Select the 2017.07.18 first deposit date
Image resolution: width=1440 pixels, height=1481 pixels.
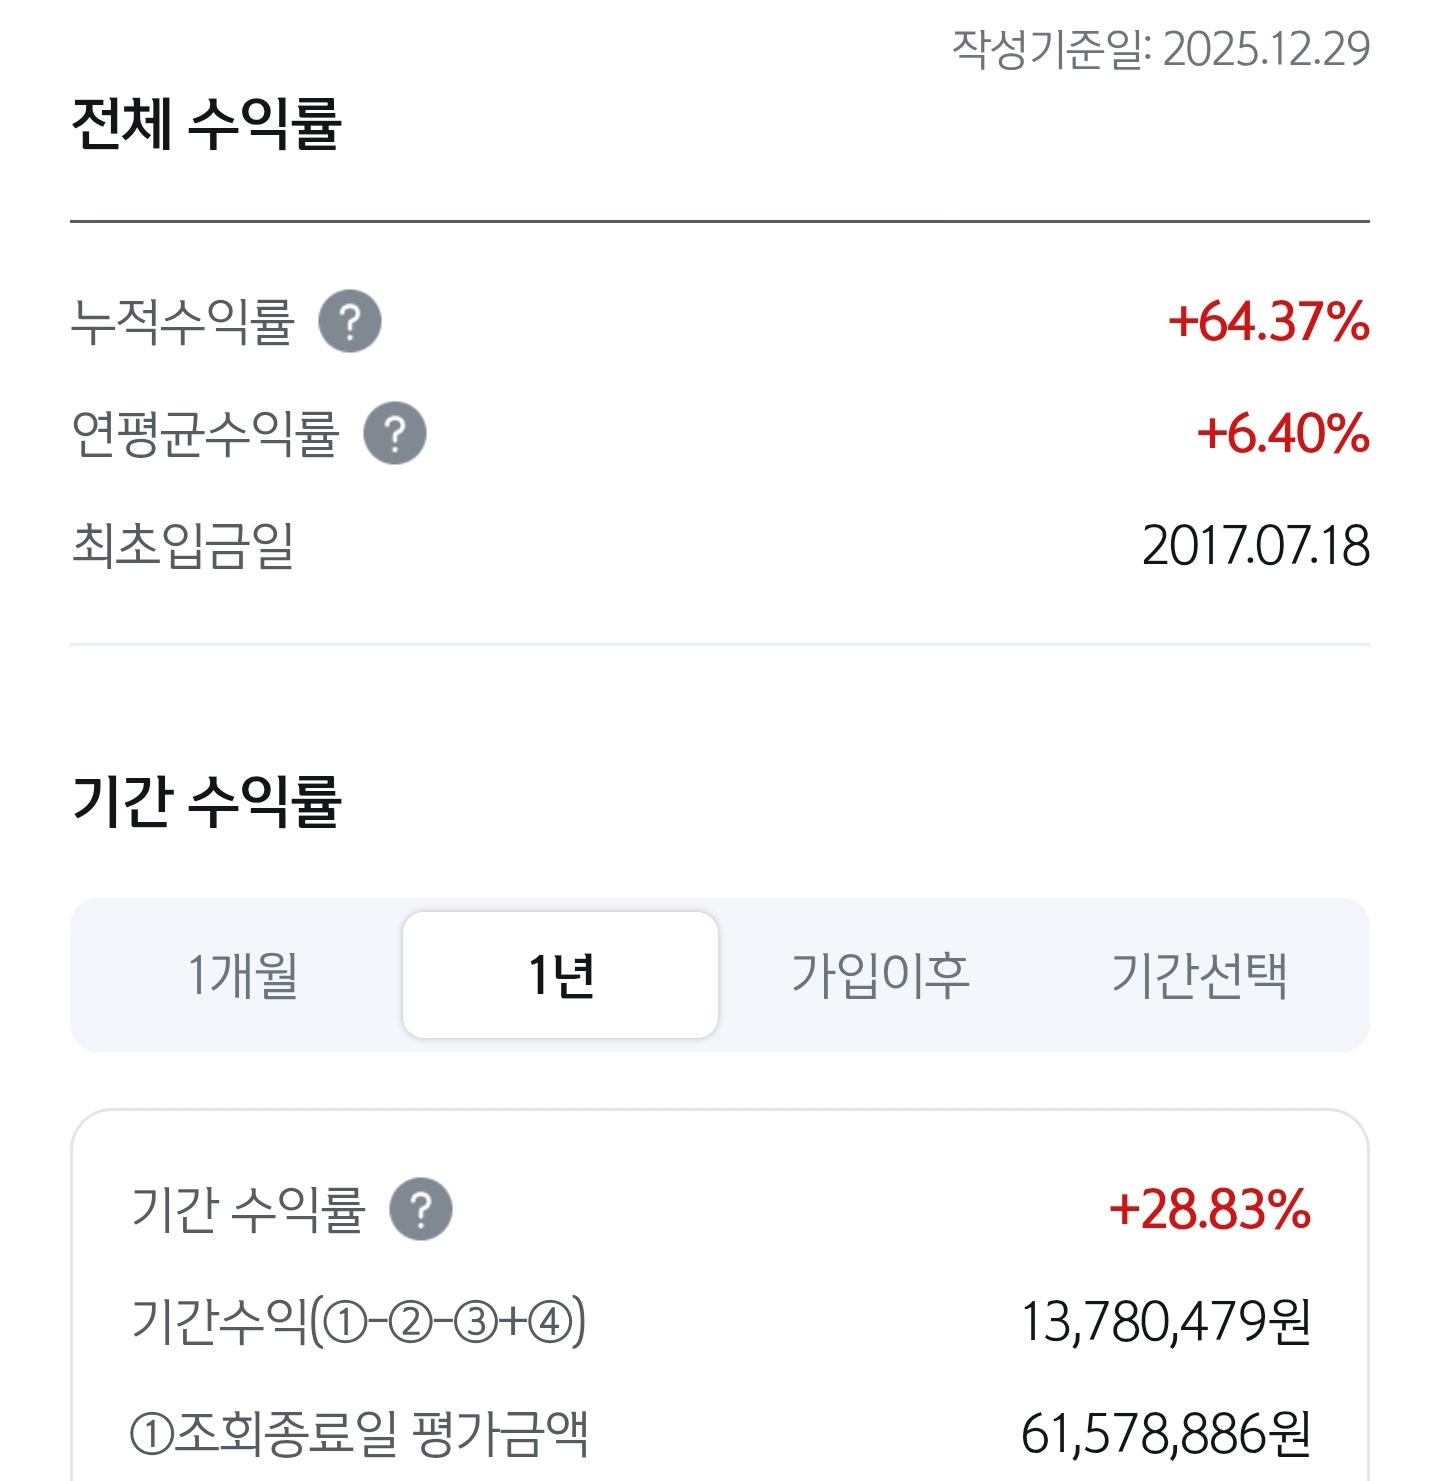(1256, 546)
